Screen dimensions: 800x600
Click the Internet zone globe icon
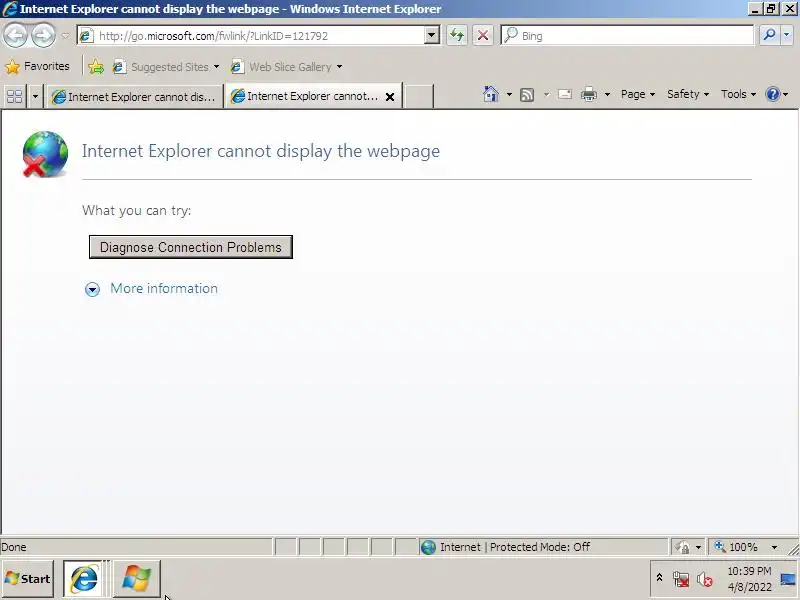coord(428,547)
